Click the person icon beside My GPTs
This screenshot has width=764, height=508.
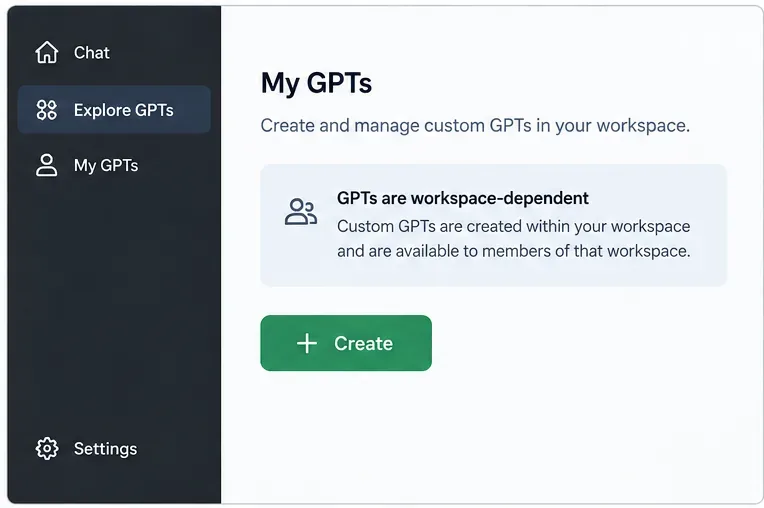[47, 165]
